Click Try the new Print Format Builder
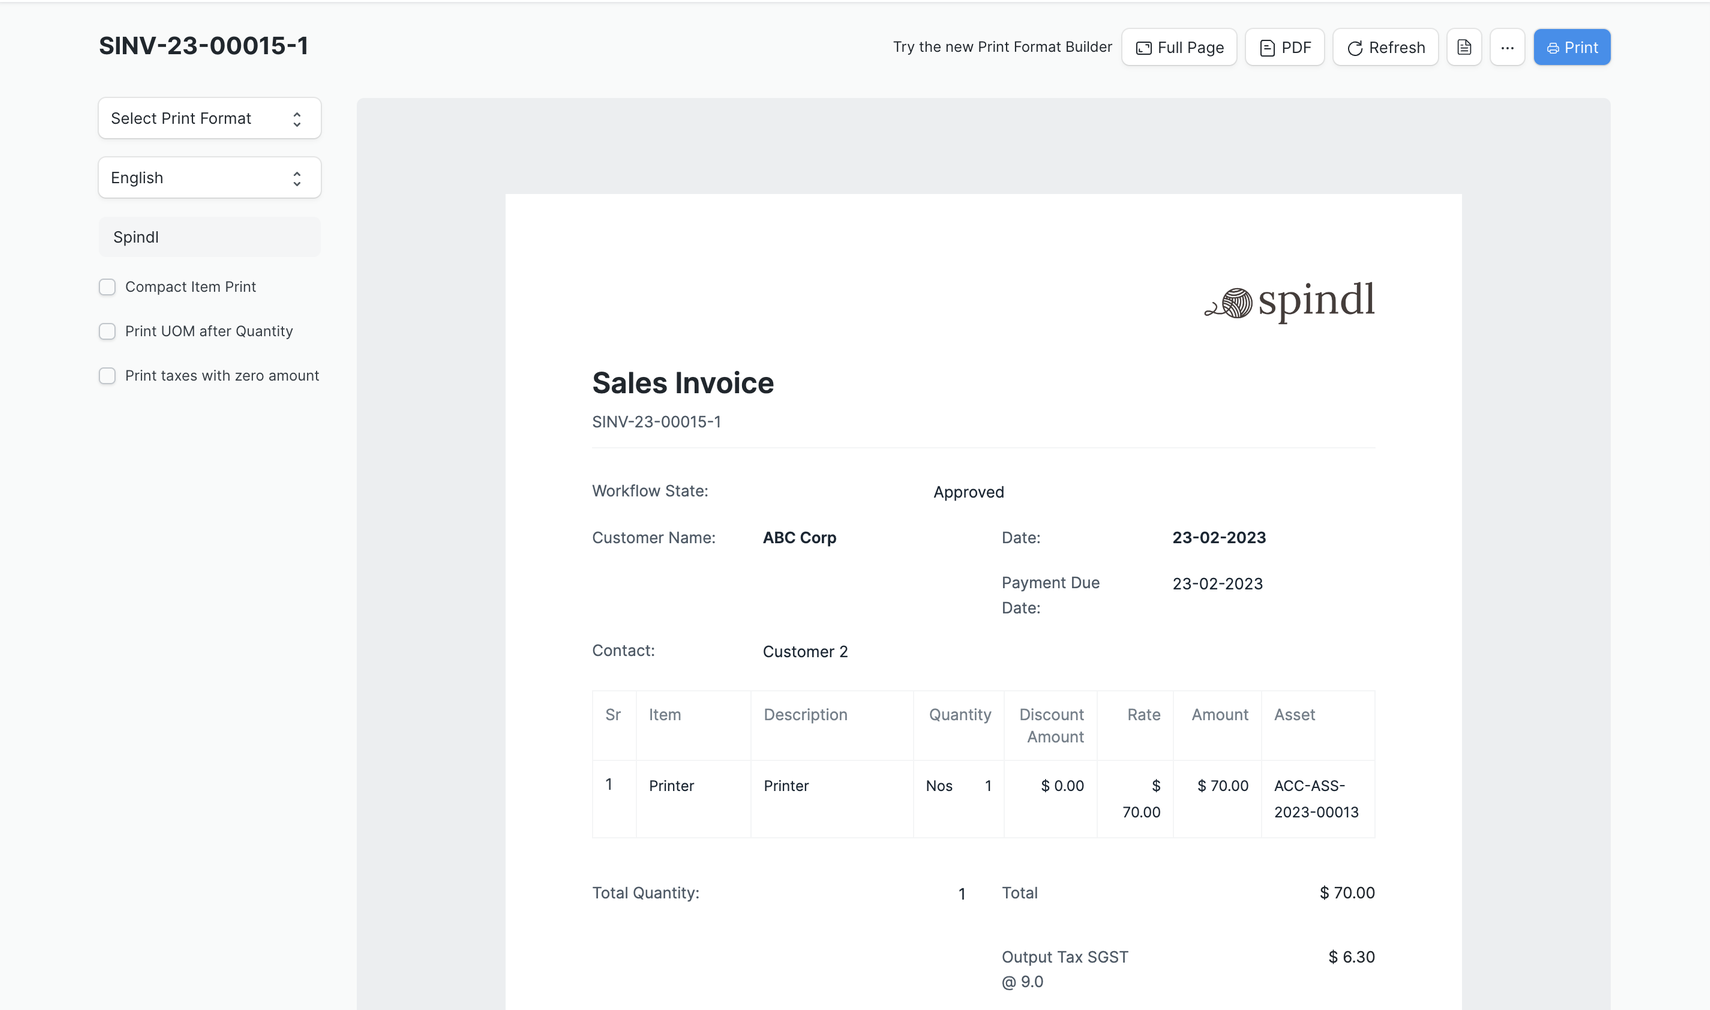1710x1010 pixels. click(x=1002, y=47)
